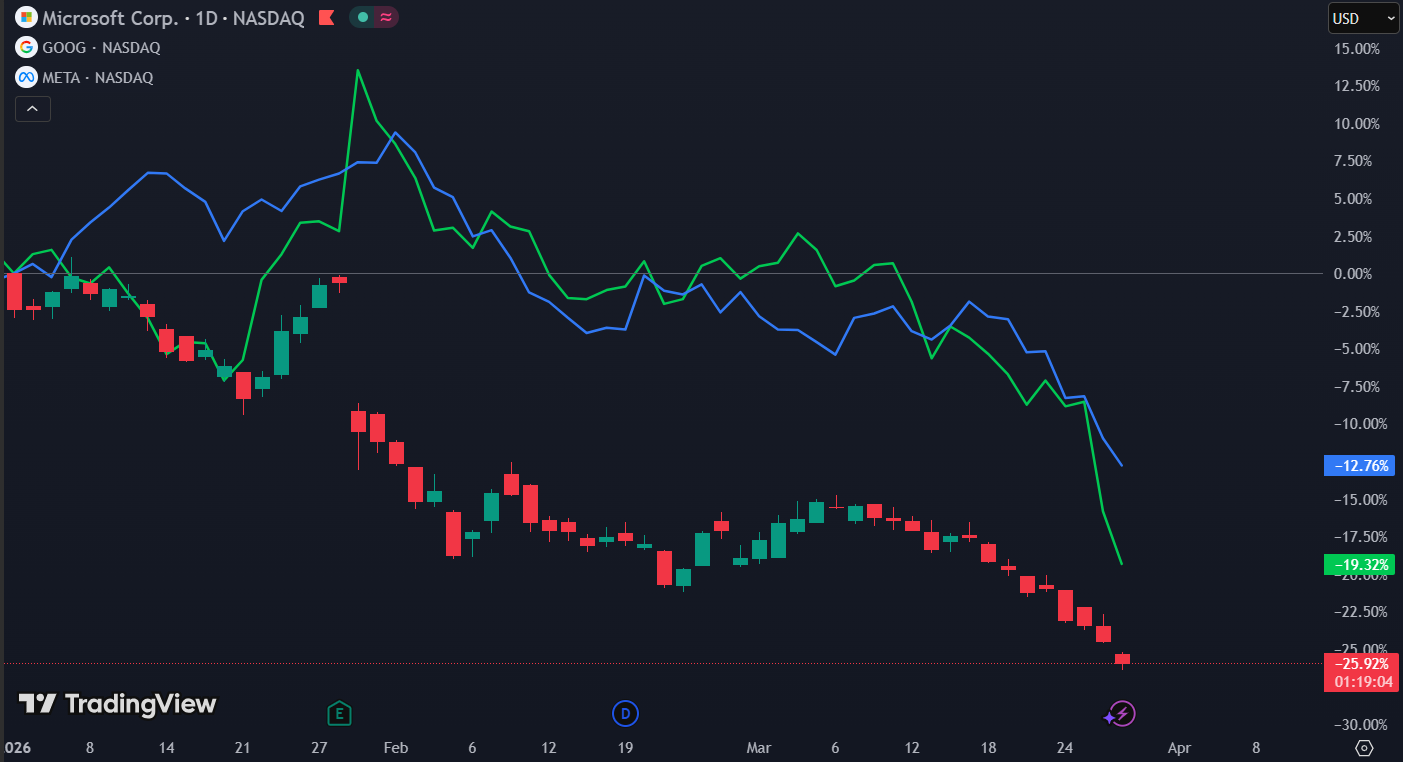Click the Microsoft logo icon
The height and width of the screenshot is (762, 1403).
[x=26, y=17]
